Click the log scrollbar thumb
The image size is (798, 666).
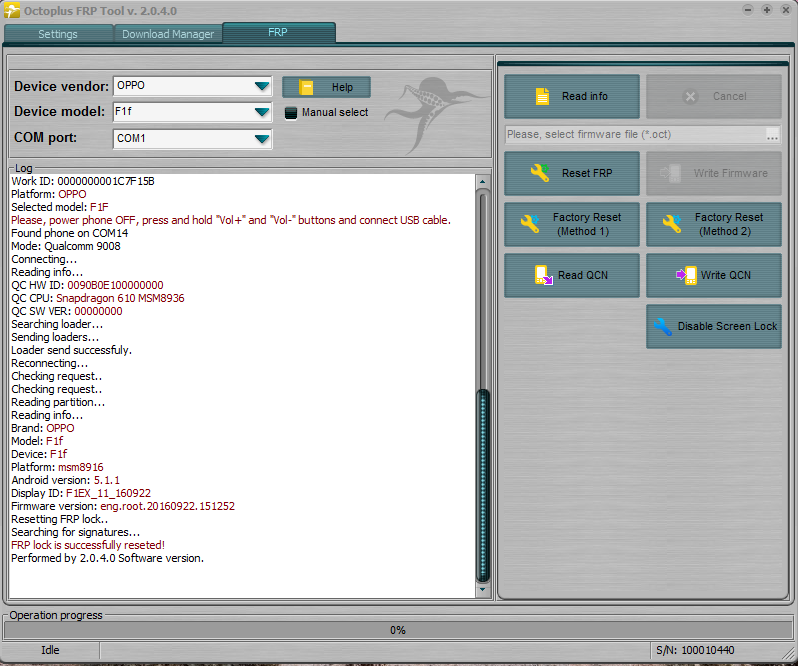[x=483, y=485]
